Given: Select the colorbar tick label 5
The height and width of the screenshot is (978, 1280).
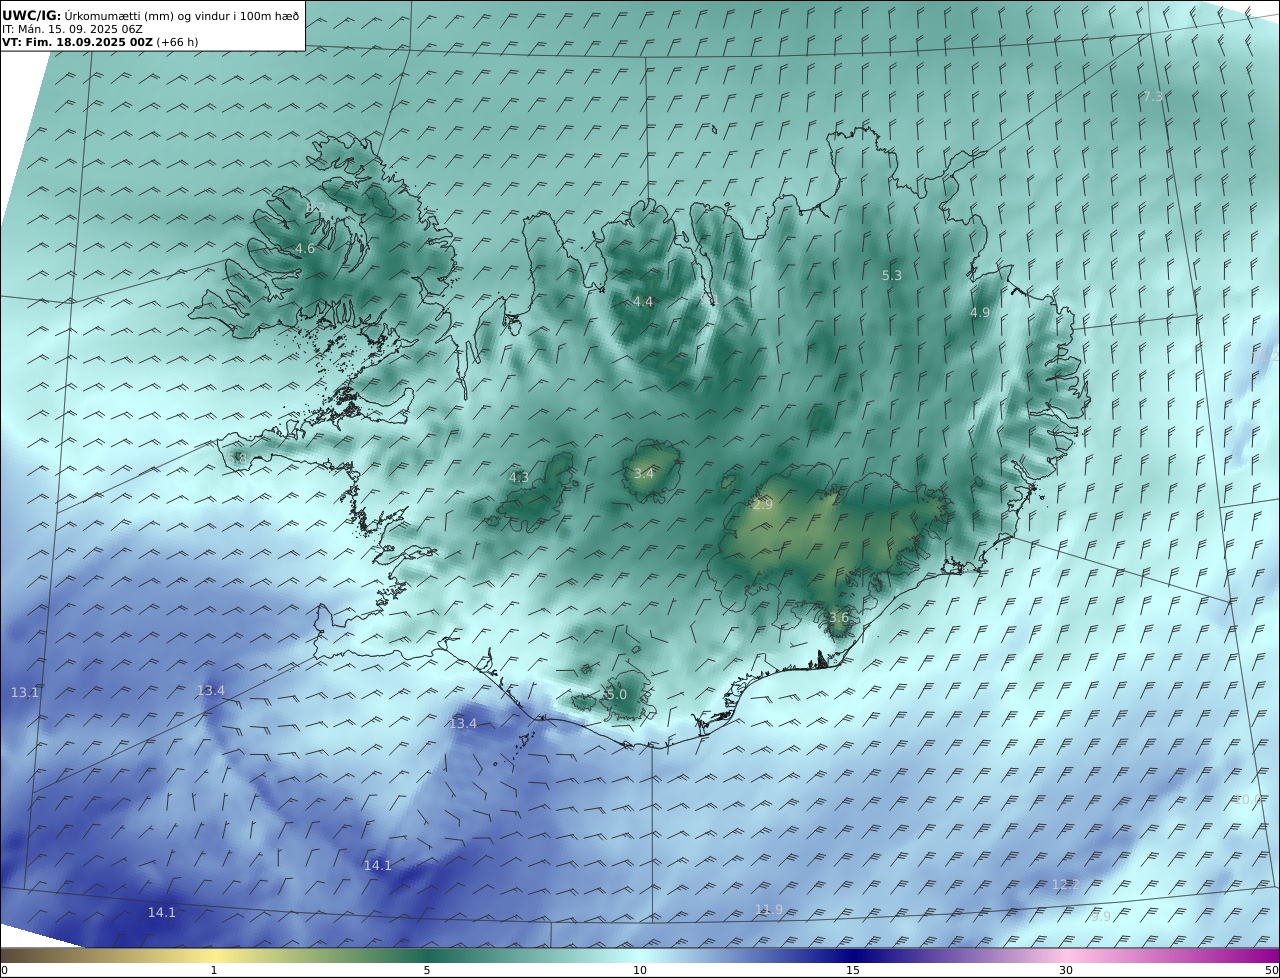Looking at the screenshot, I should point(427,970).
